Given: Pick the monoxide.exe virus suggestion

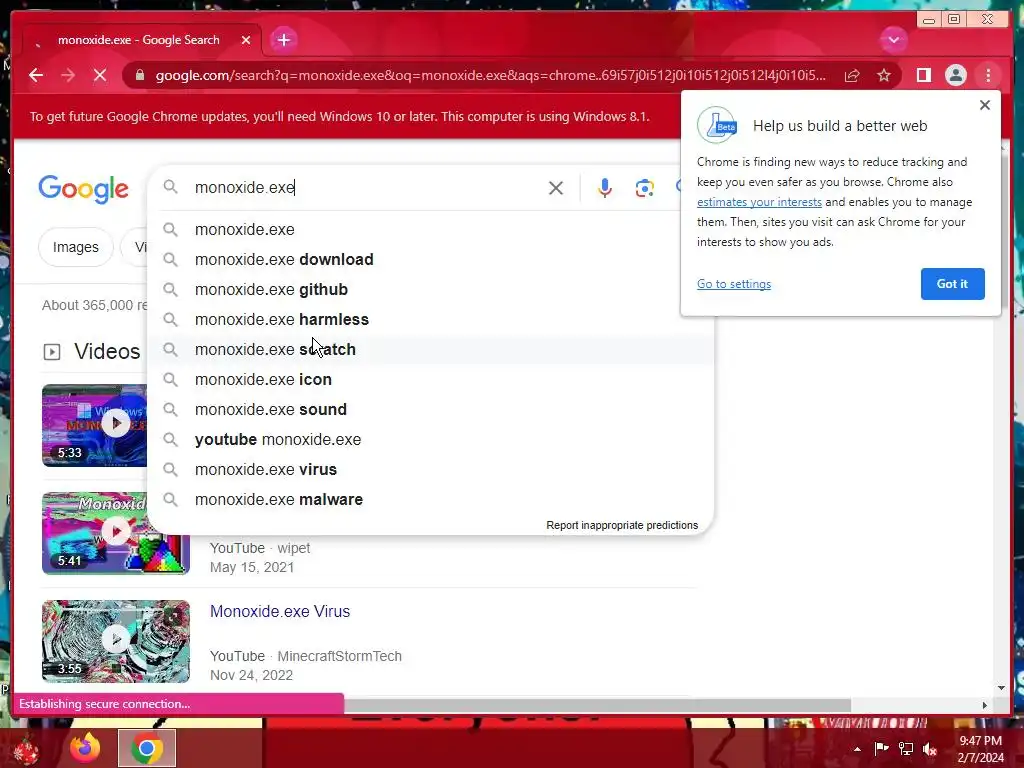Looking at the screenshot, I should [x=431, y=470].
